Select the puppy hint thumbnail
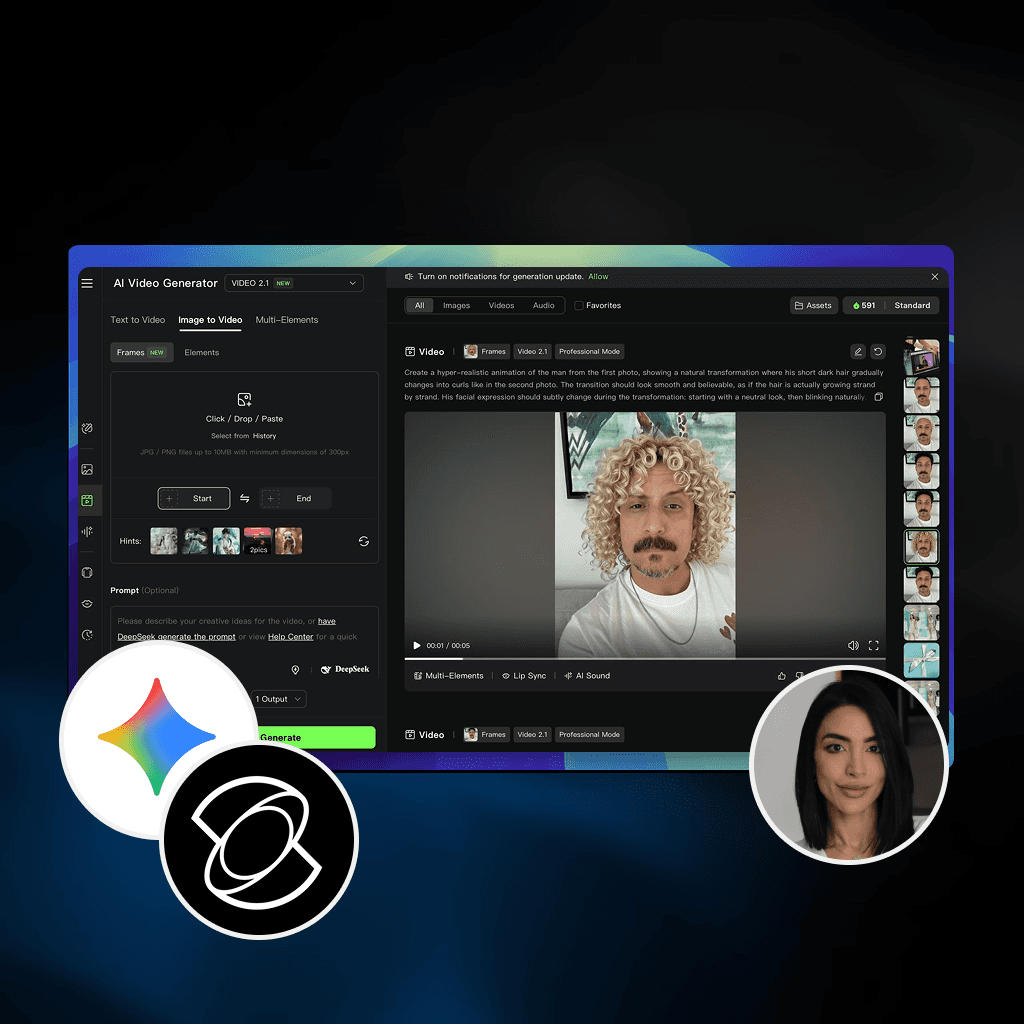 click(289, 541)
